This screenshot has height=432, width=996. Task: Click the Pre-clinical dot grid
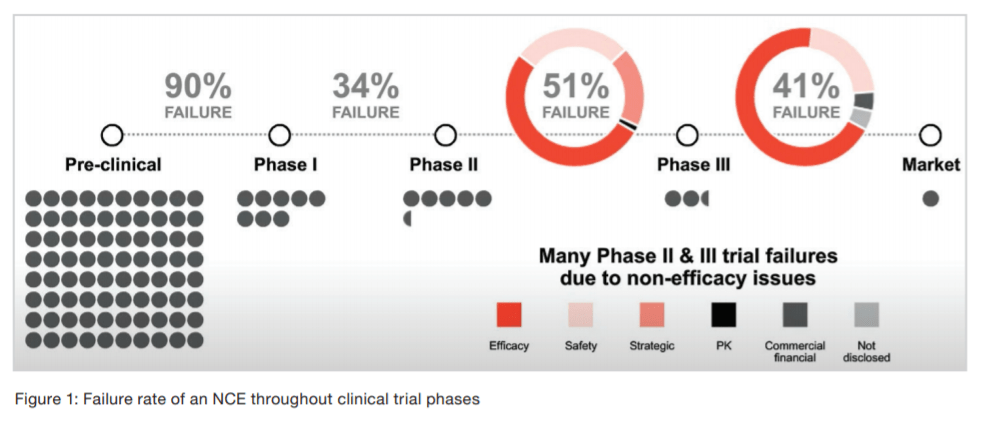point(114,269)
